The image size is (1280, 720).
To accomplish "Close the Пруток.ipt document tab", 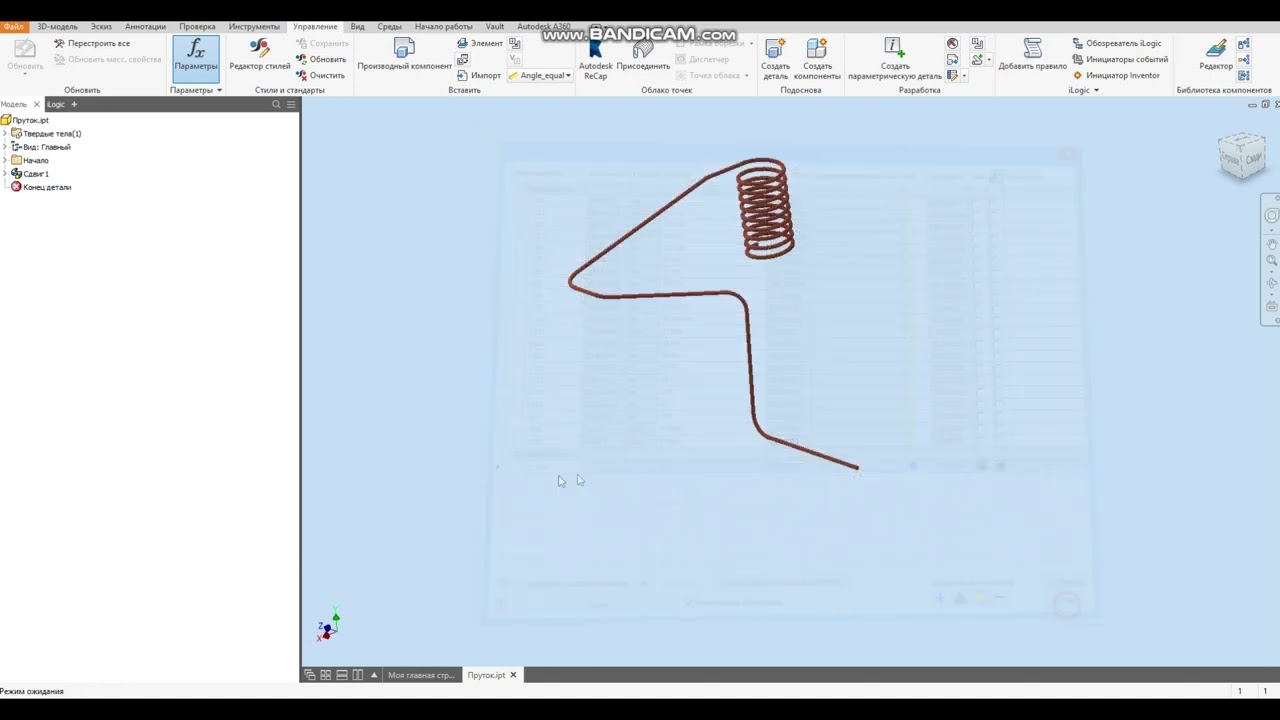I will (513, 675).
